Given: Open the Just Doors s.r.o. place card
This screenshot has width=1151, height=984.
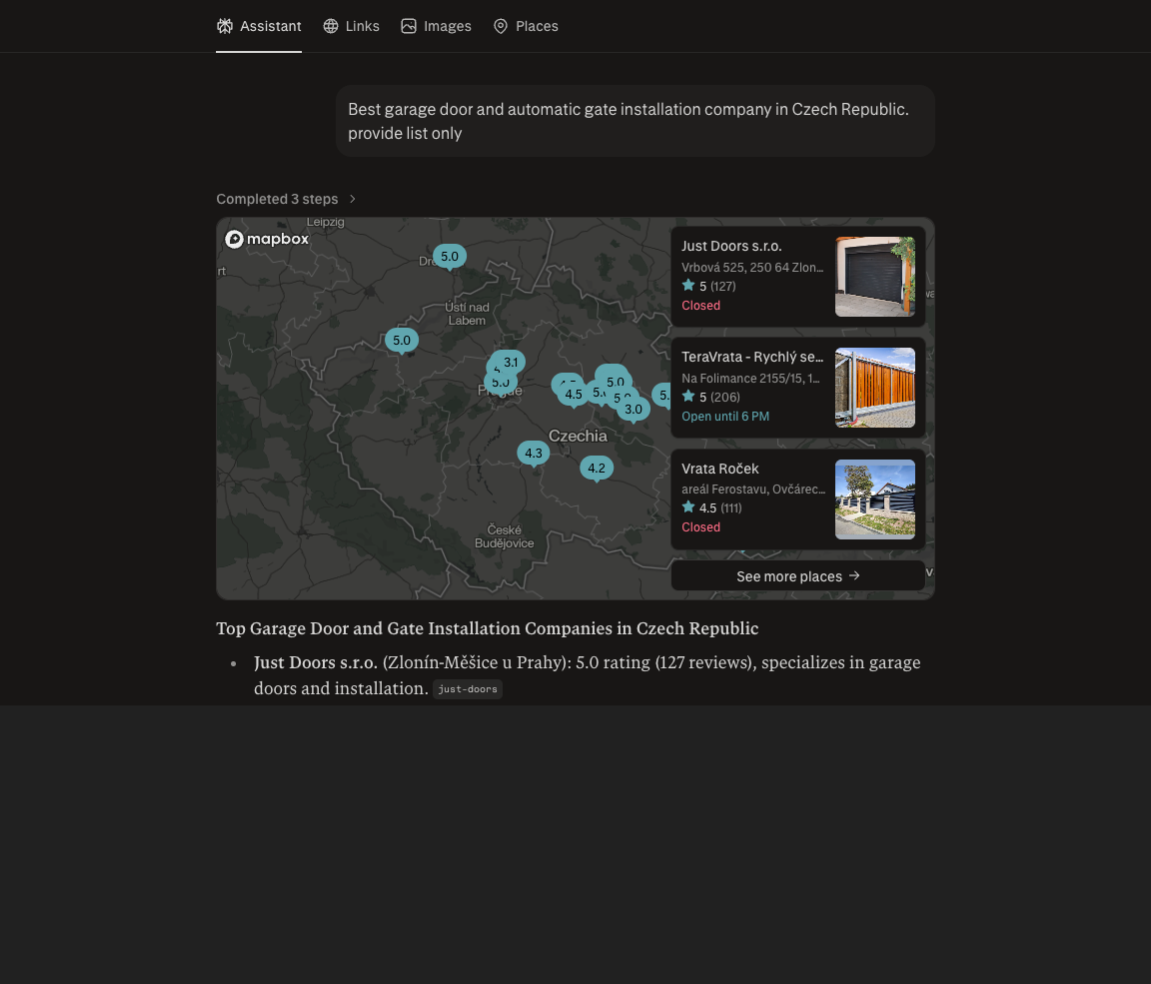Looking at the screenshot, I should click(x=752, y=275).
